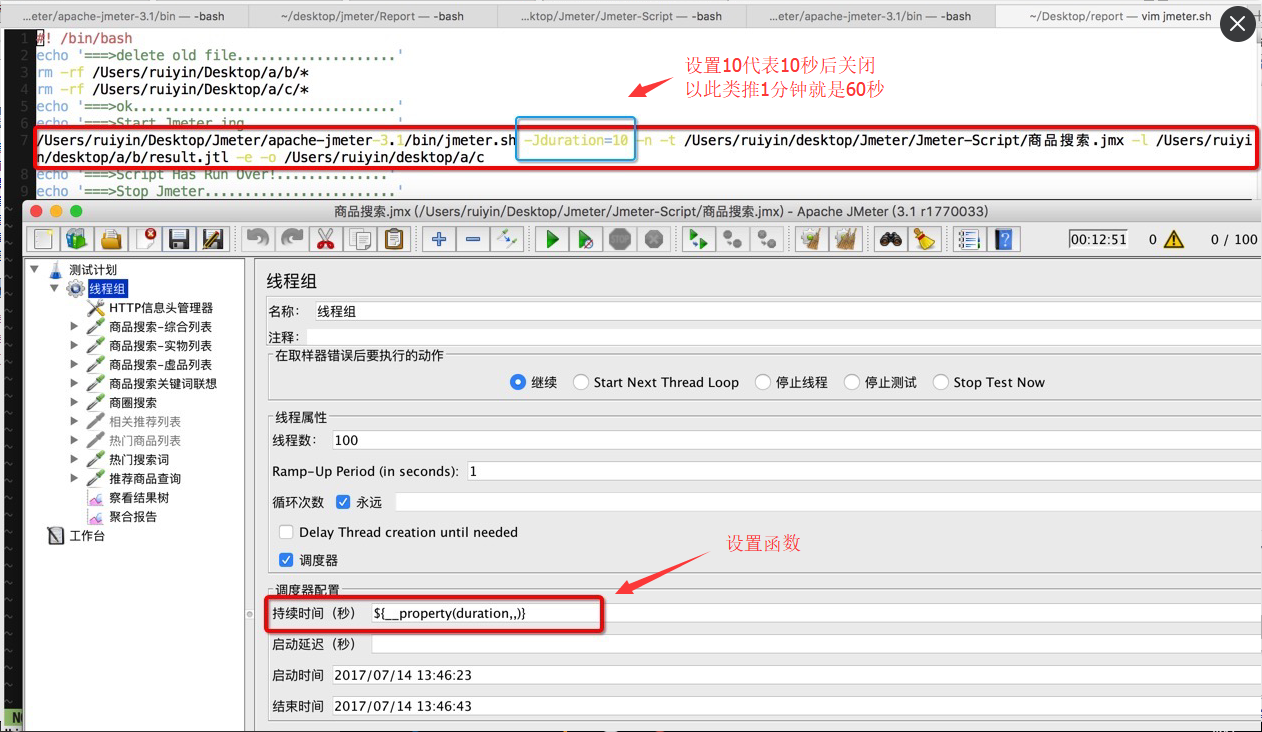This screenshot has width=1262, height=732.
Task: Switch to the vim jmeter.sh terminal tab
Action: [x=1120, y=16]
